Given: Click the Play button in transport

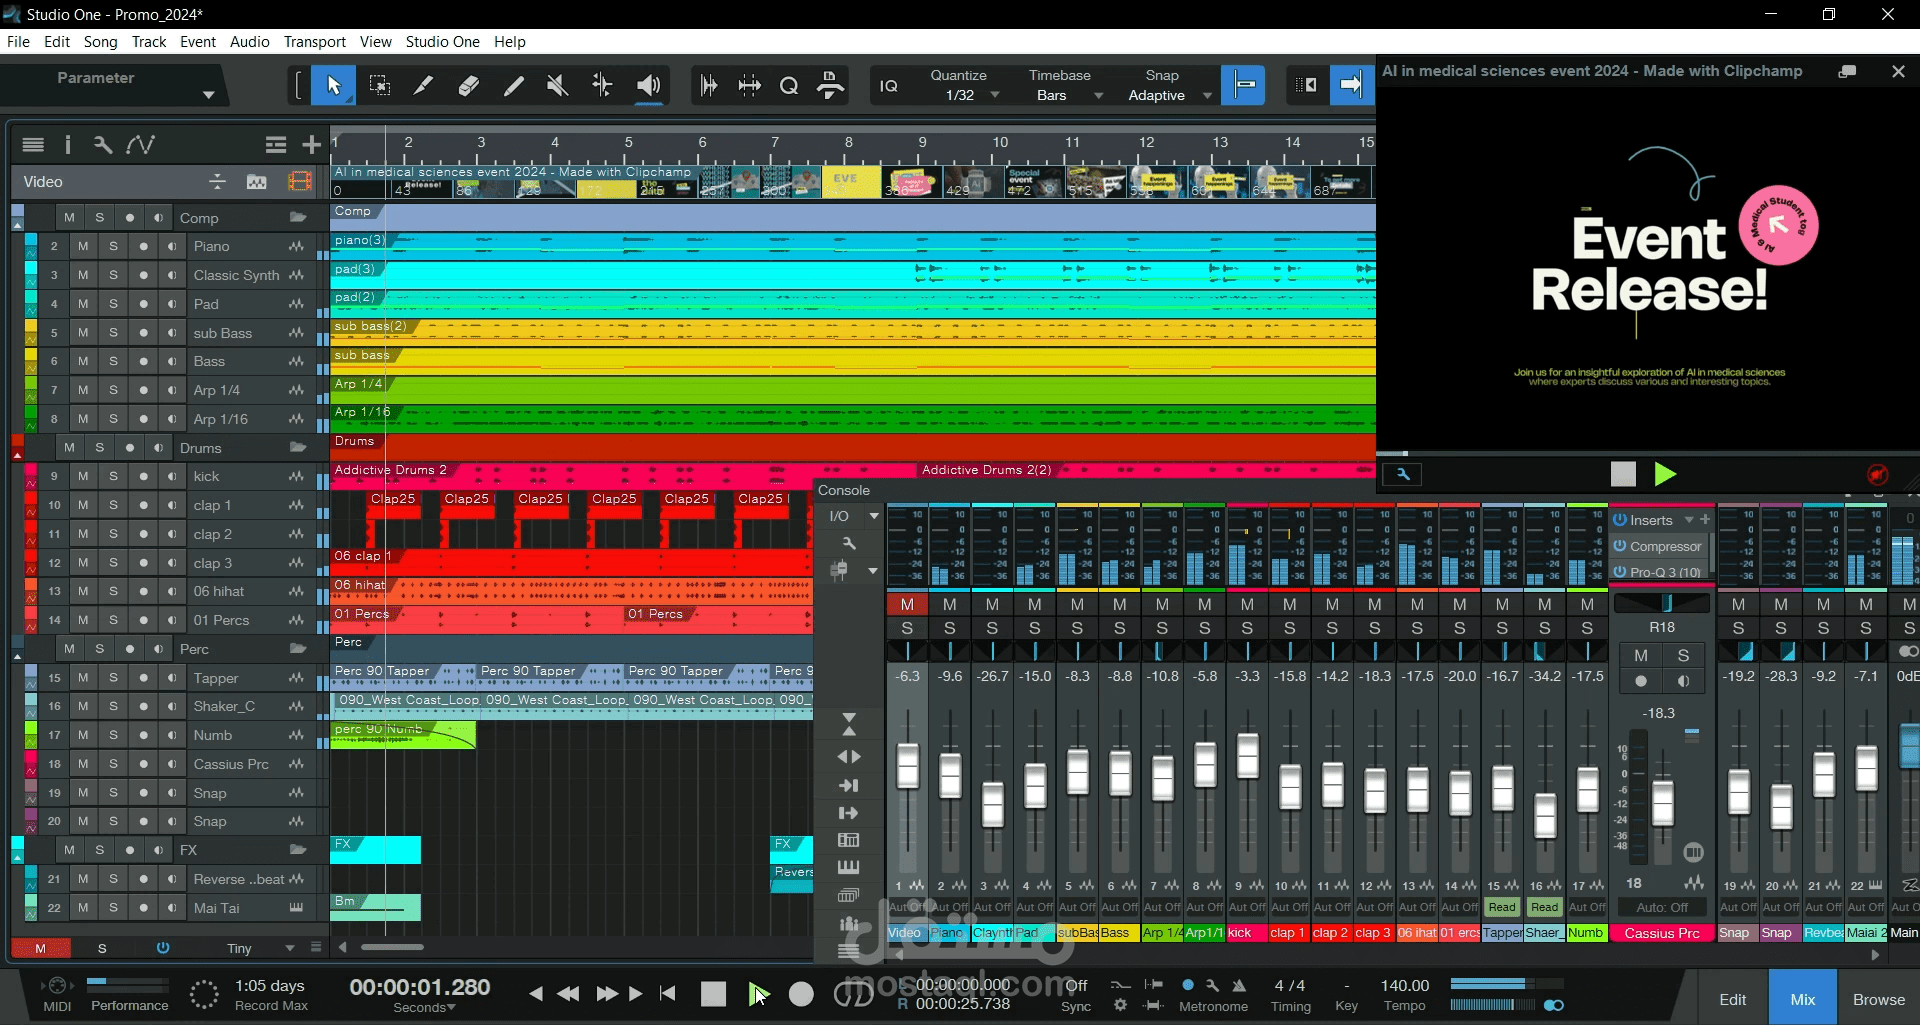Looking at the screenshot, I should (x=757, y=993).
